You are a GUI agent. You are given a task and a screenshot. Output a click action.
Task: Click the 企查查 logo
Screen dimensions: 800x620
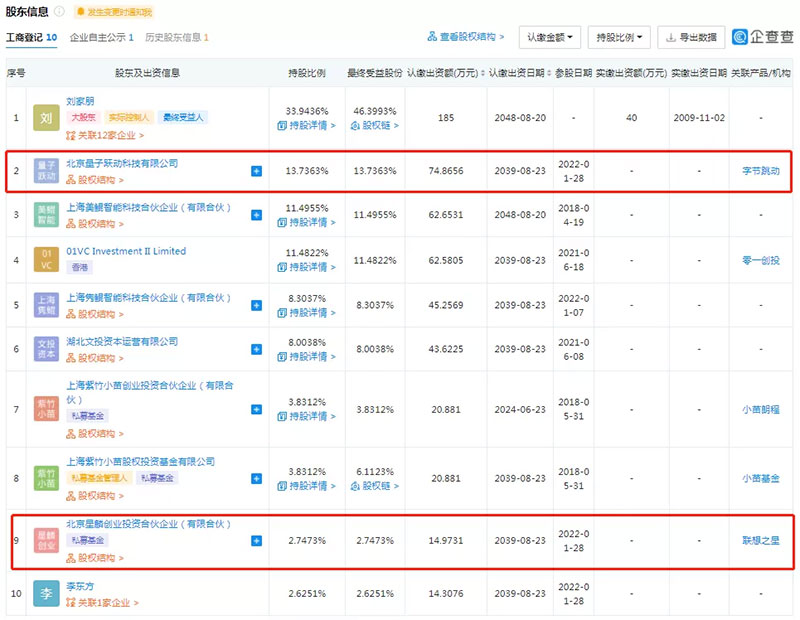point(763,37)
